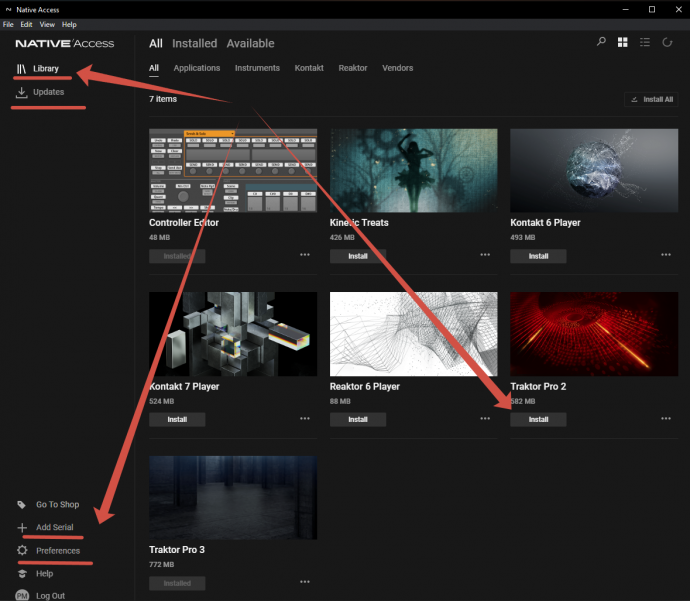The width and height of the screenshot is (690, 601).
Task: Open the View menu
Action: click(47, 25)
